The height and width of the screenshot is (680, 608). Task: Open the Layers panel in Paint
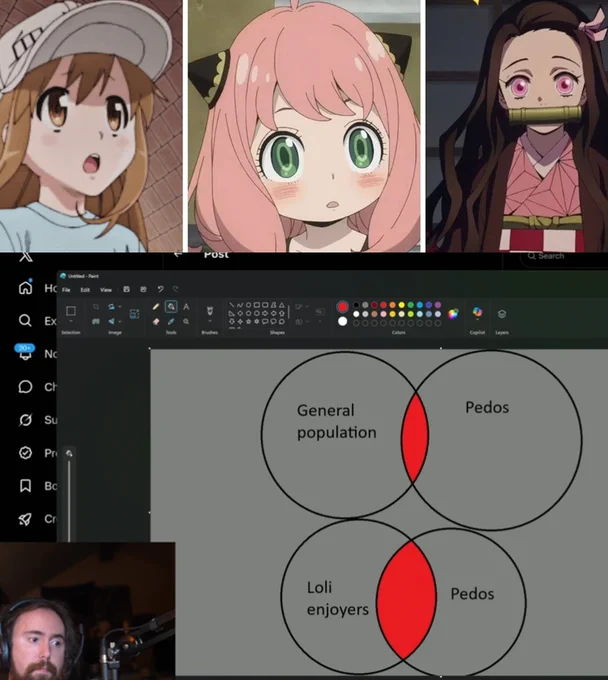click(502, 314)
